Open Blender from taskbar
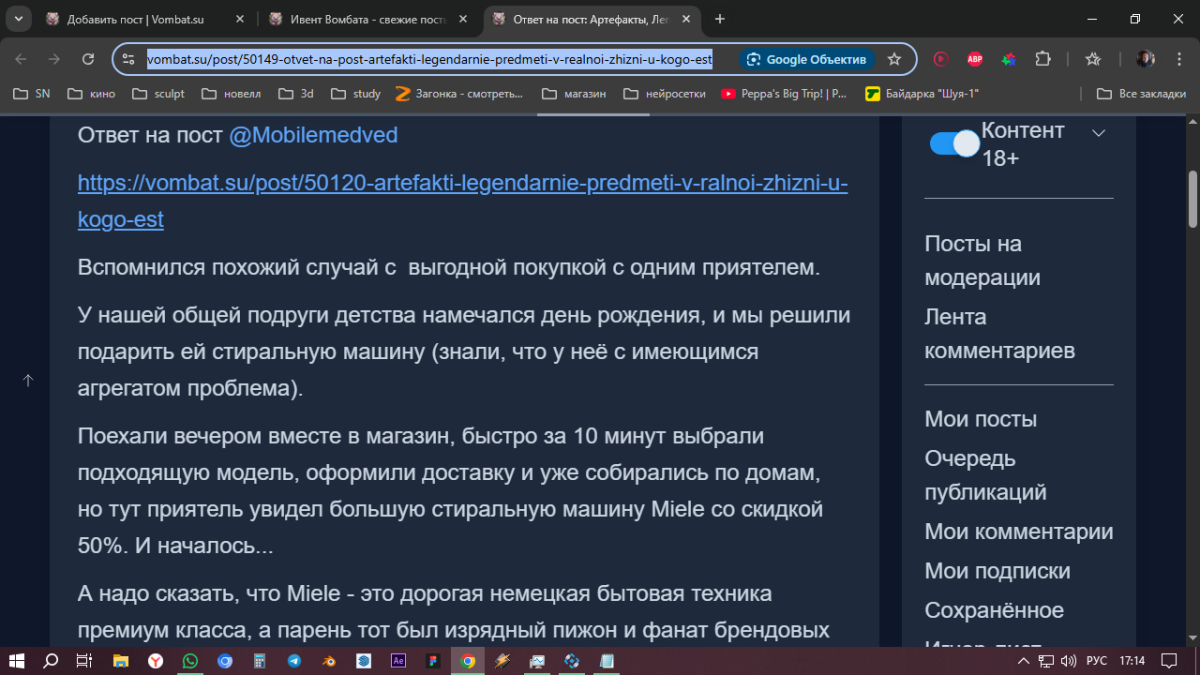This screenshot has height=675, width=1200. 329,661
